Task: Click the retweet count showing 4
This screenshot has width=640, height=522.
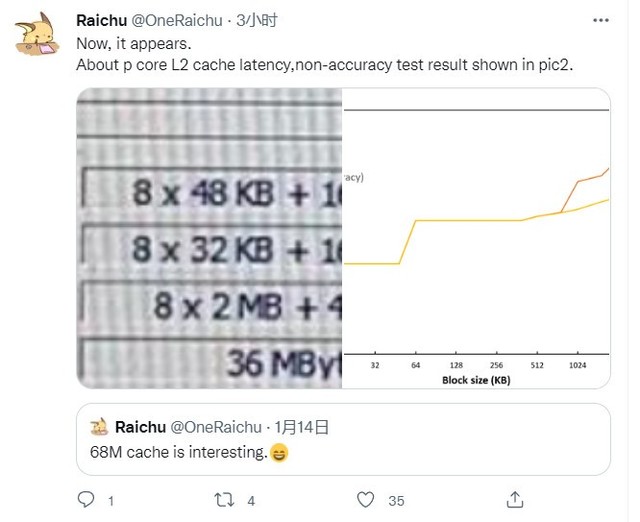Action: (x=252, y=500)
